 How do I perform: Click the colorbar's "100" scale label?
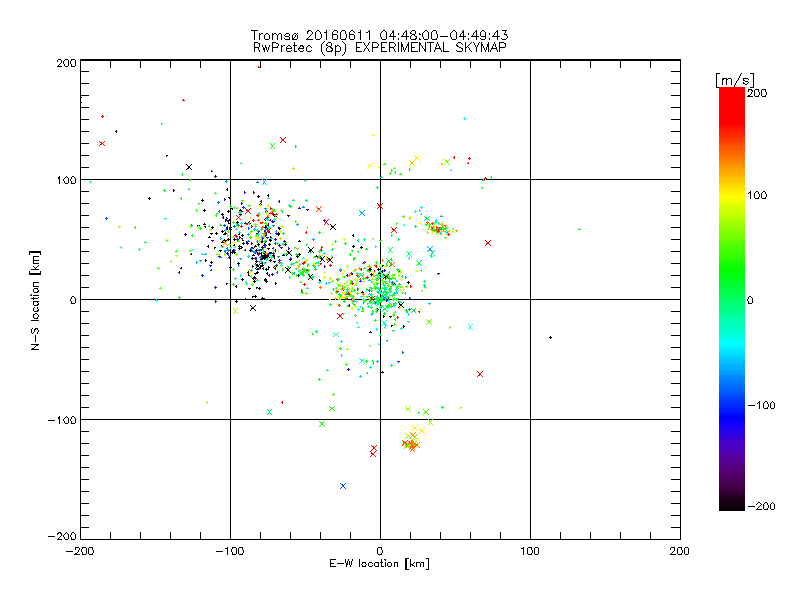point(757,195)
